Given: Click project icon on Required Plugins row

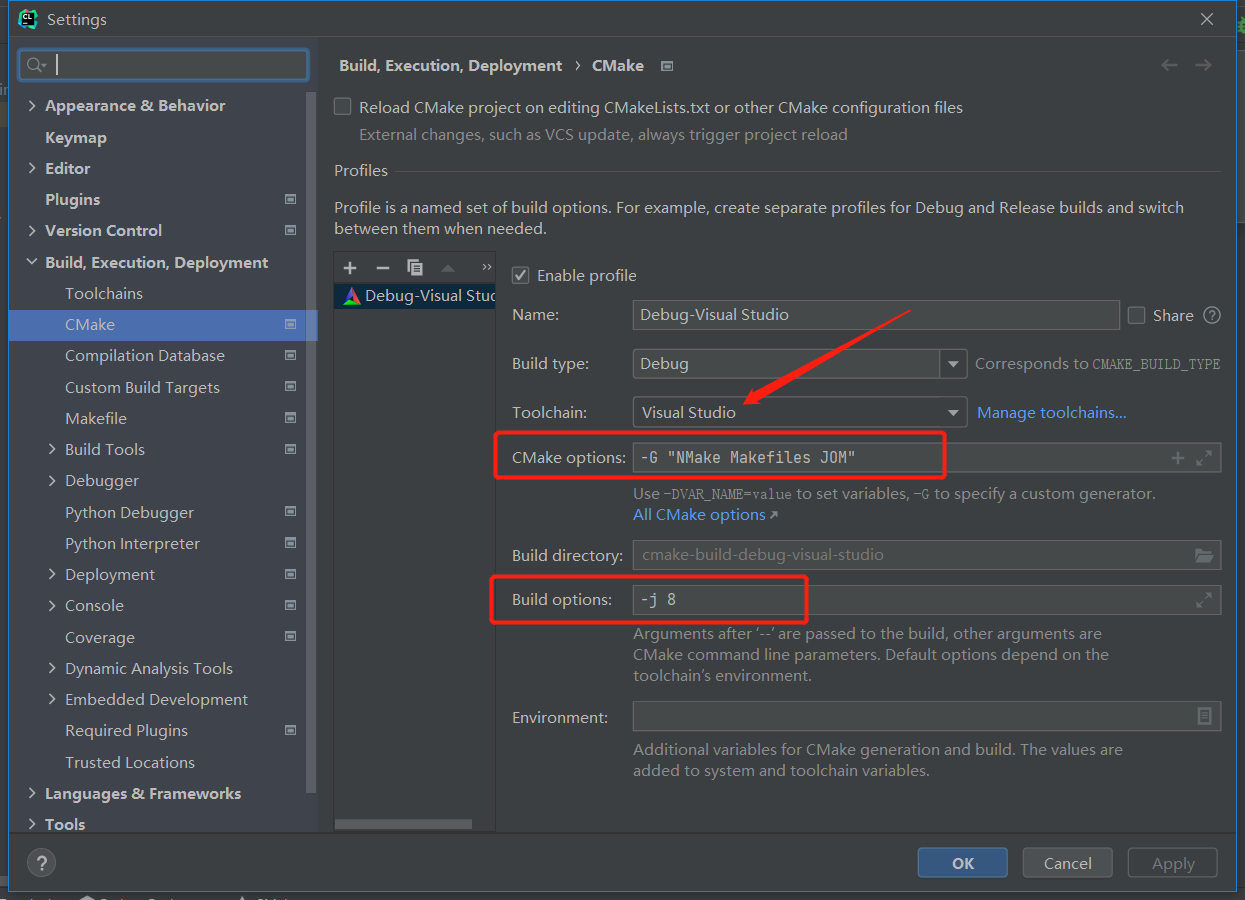Looking at the screenshot, I should pos(290,730).
